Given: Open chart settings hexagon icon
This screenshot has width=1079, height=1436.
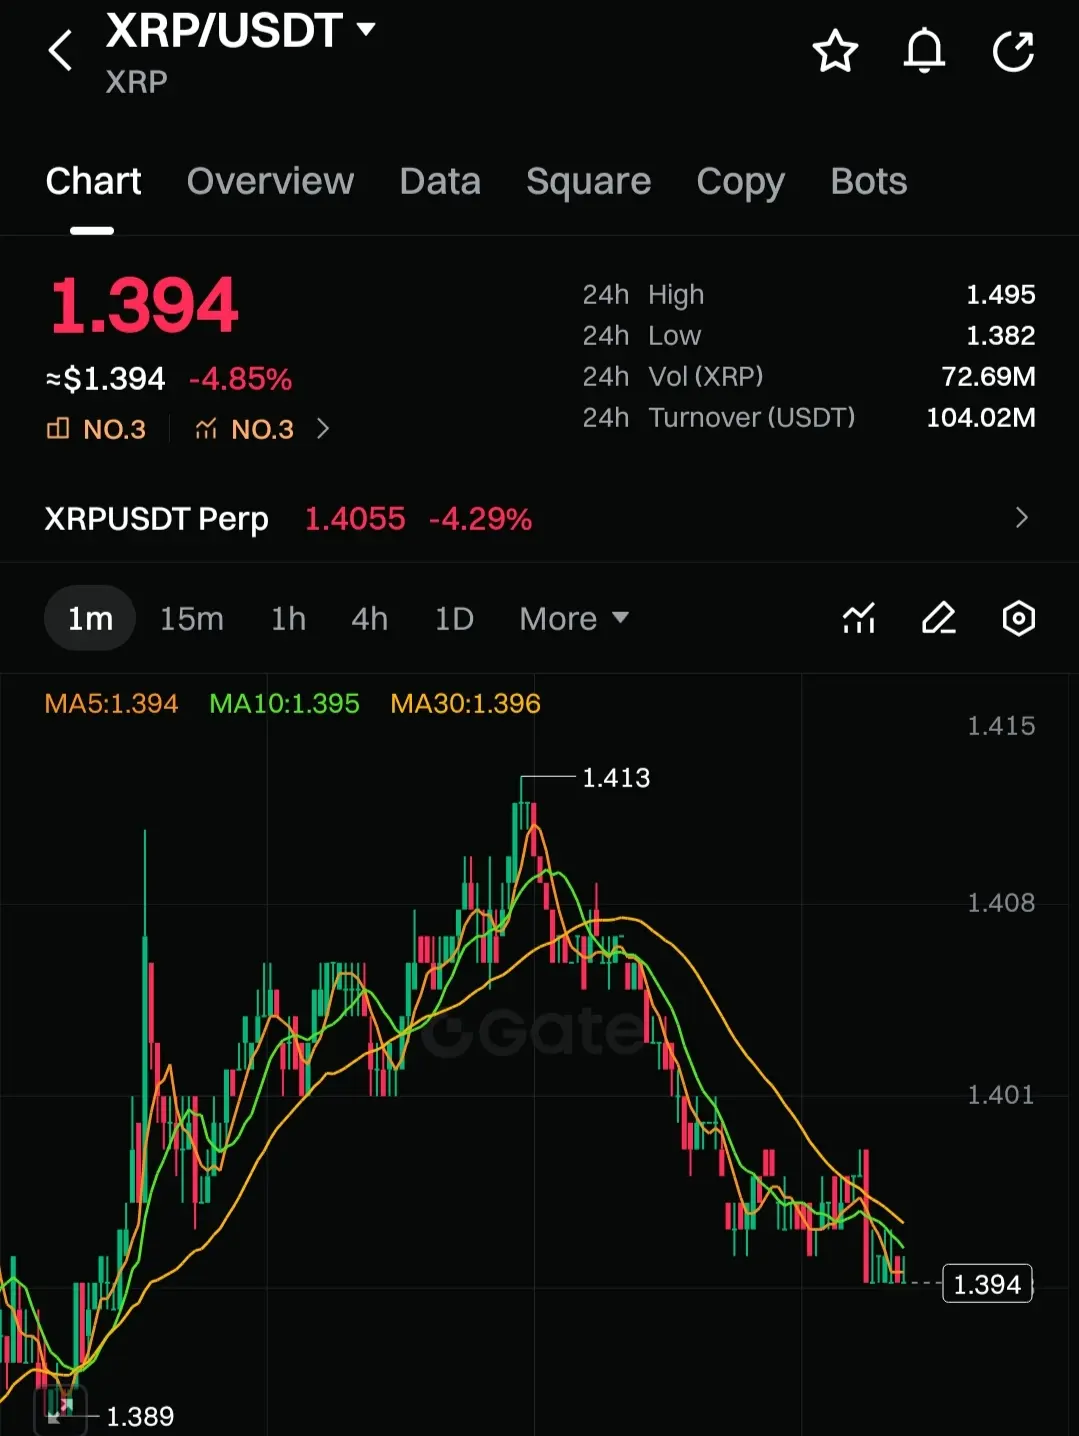Looking at the screenshot, I should 1018,618.
